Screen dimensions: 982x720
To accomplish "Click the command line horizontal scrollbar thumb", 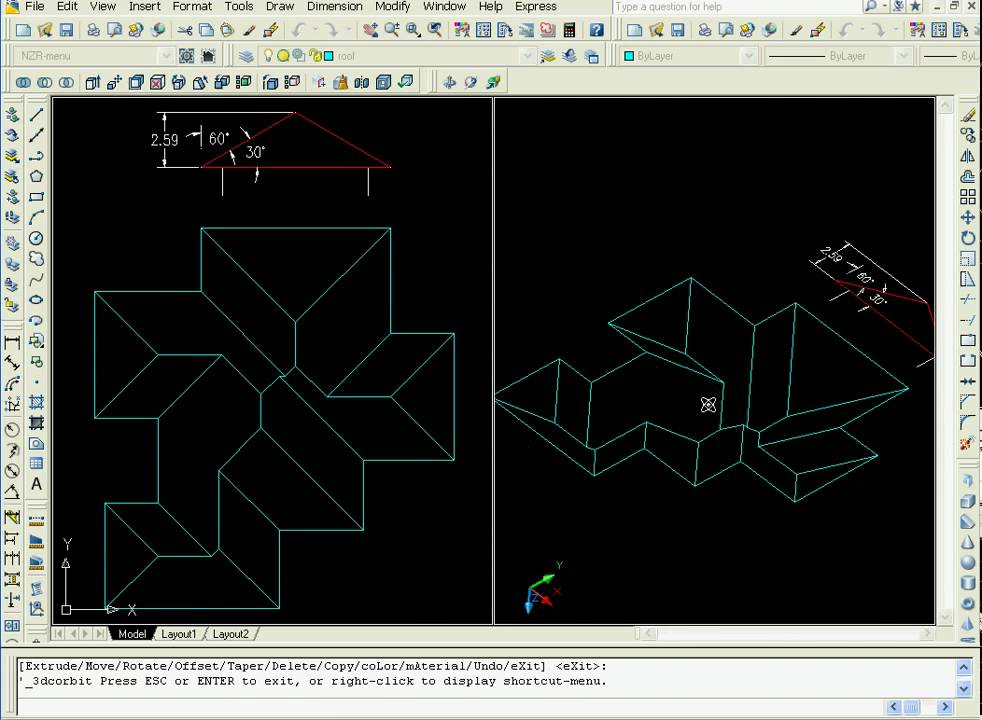I will pos(911,707).
